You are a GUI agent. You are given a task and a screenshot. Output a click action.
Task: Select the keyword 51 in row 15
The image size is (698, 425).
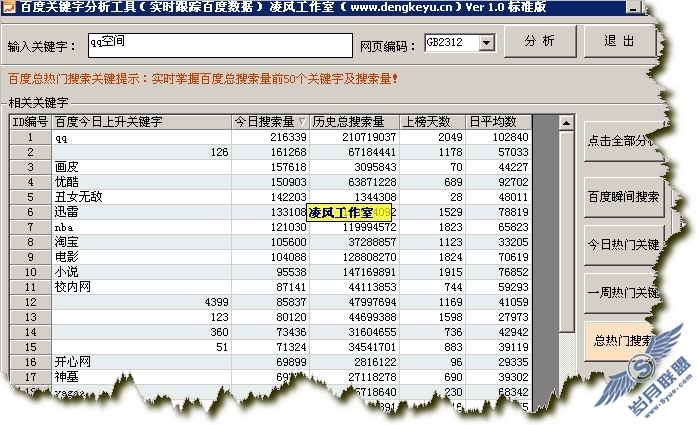pos(142,348)
